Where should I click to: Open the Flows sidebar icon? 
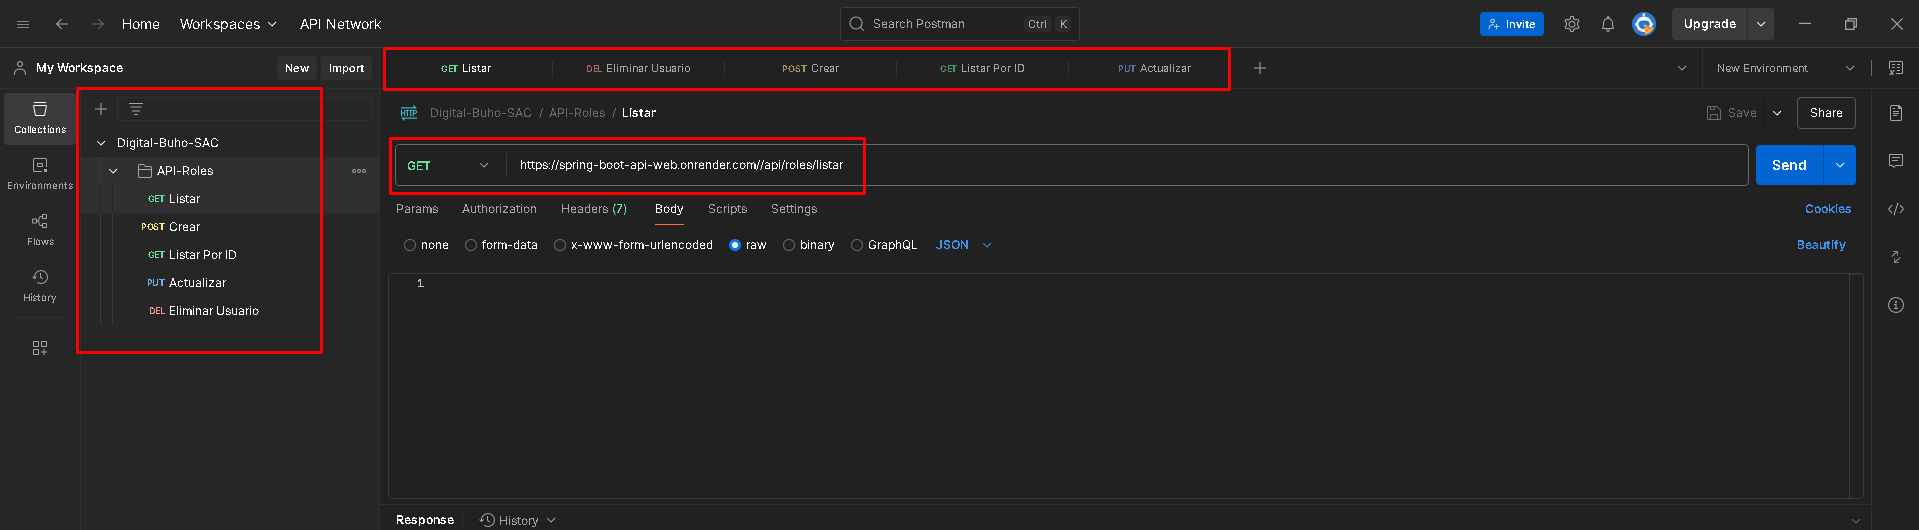click(x=40, y=229)
